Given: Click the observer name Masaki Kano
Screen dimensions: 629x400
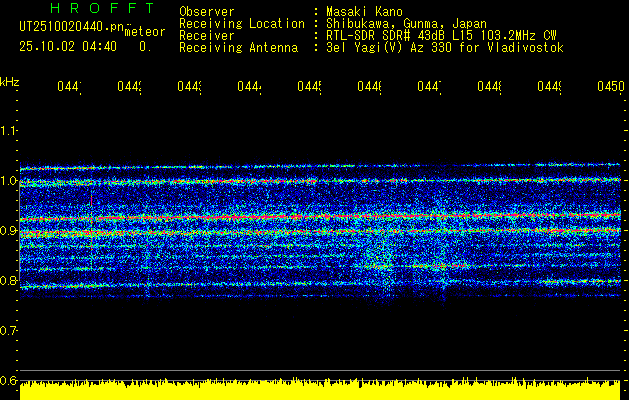Looking at the screenshot, I should 364,11.
